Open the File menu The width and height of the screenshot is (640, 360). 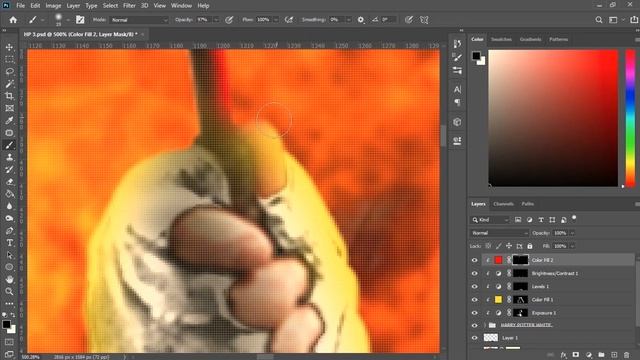pyautogui.click(x=20, y=6)
